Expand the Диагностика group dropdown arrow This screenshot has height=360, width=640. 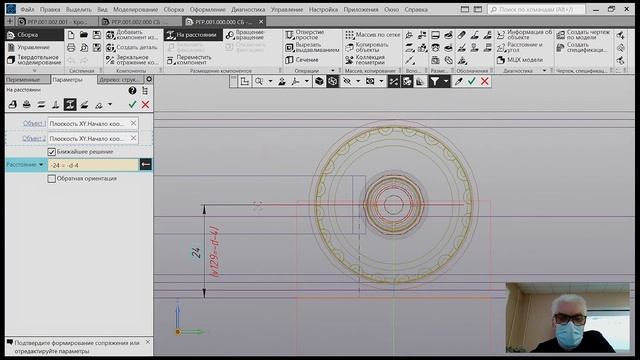point(544,71)
